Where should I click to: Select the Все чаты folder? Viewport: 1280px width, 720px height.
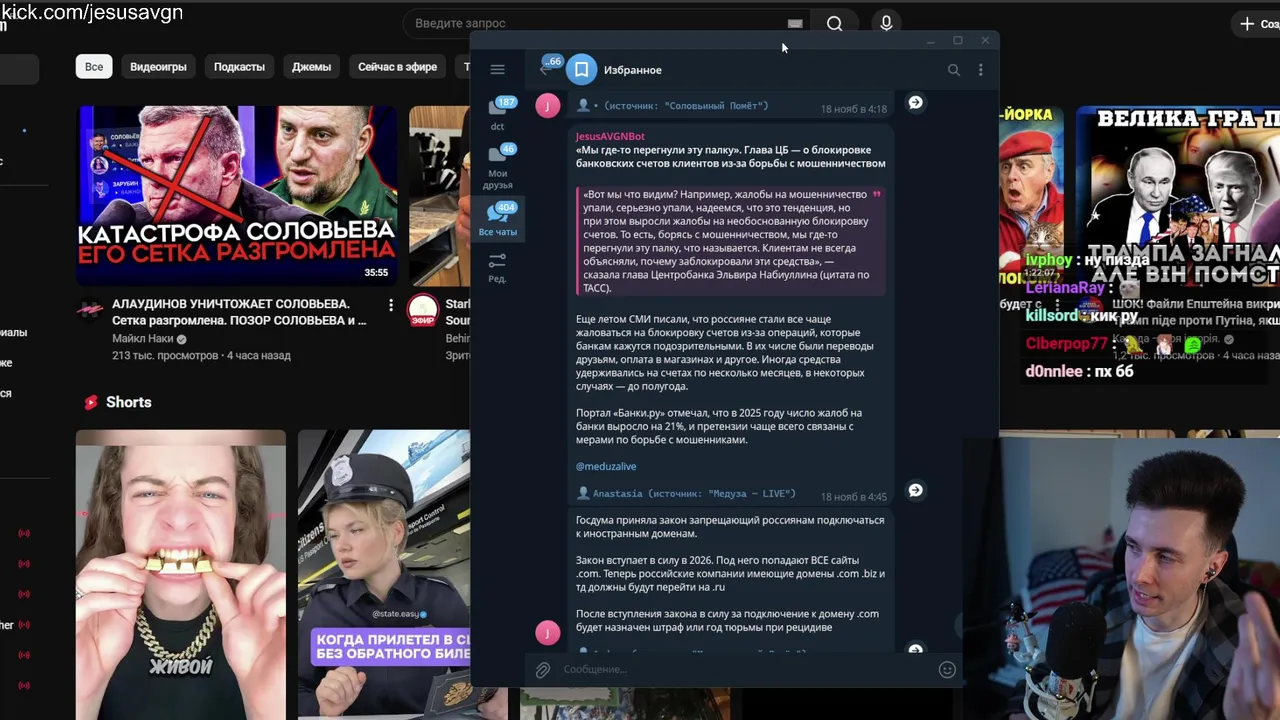pos(498,219)
